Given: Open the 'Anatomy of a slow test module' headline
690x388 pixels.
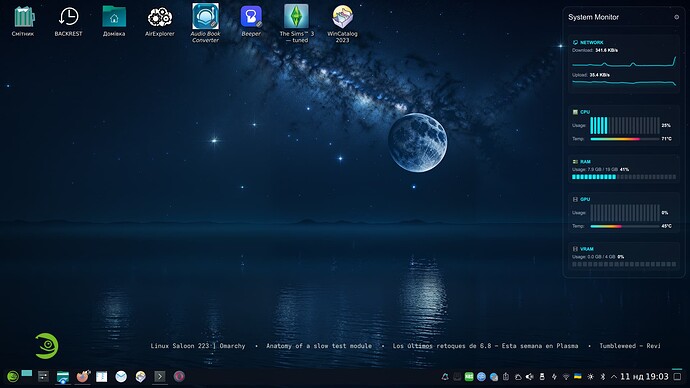Looking at the screenshot, I should tap(319, 346).
